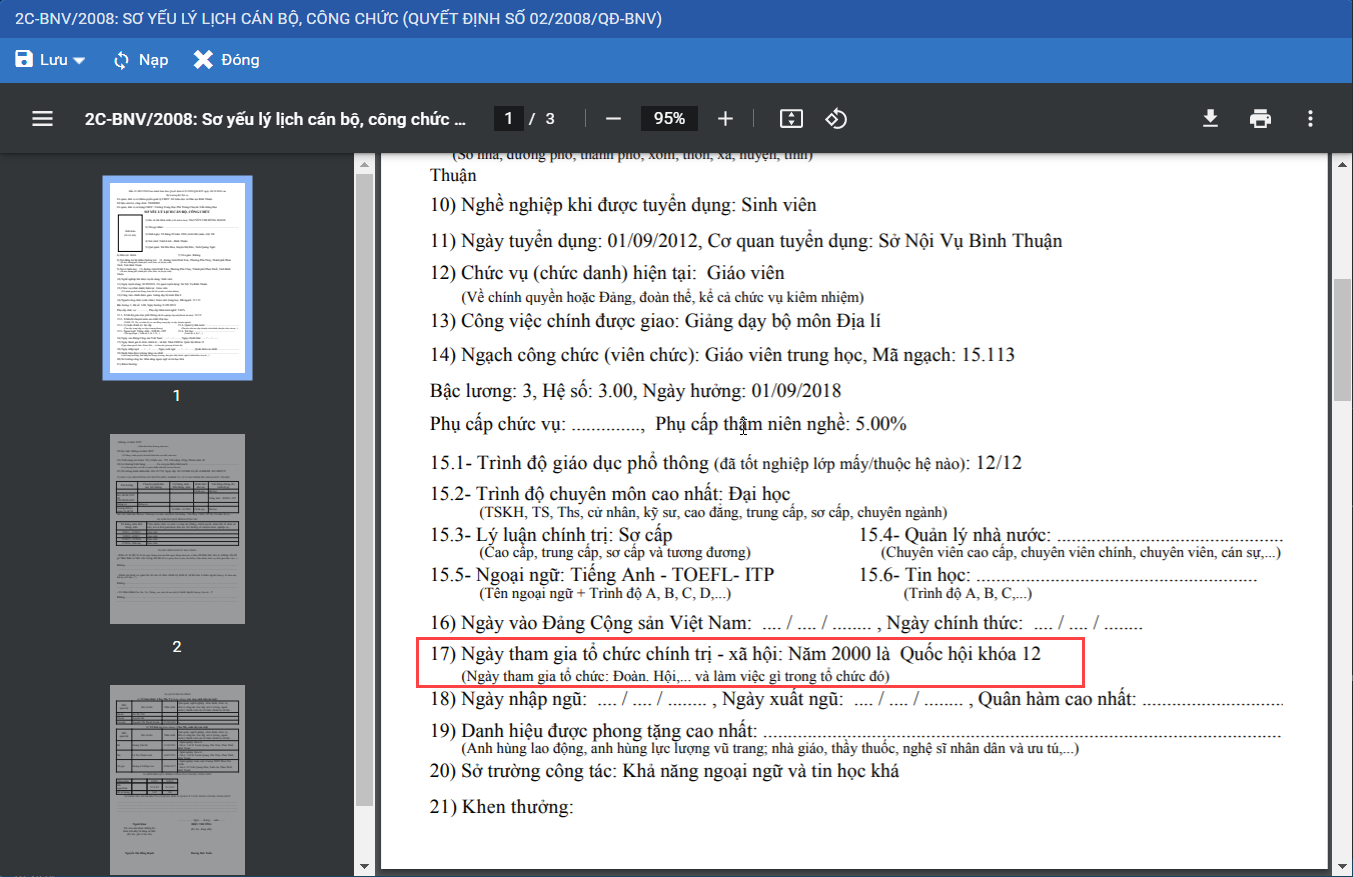Viewport: 1353px width, 877px height.
Task: Click the fit to page icon
Action: [791, 119]
